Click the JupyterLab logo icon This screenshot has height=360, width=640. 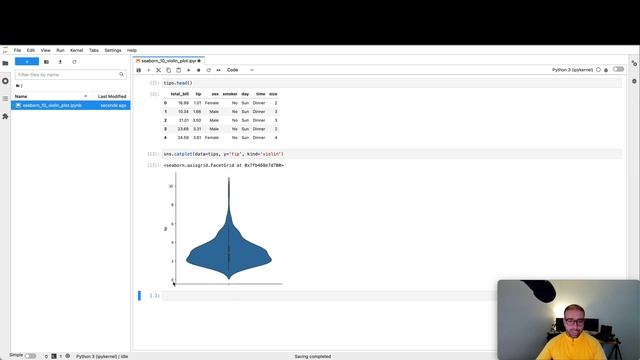[5, 50]
